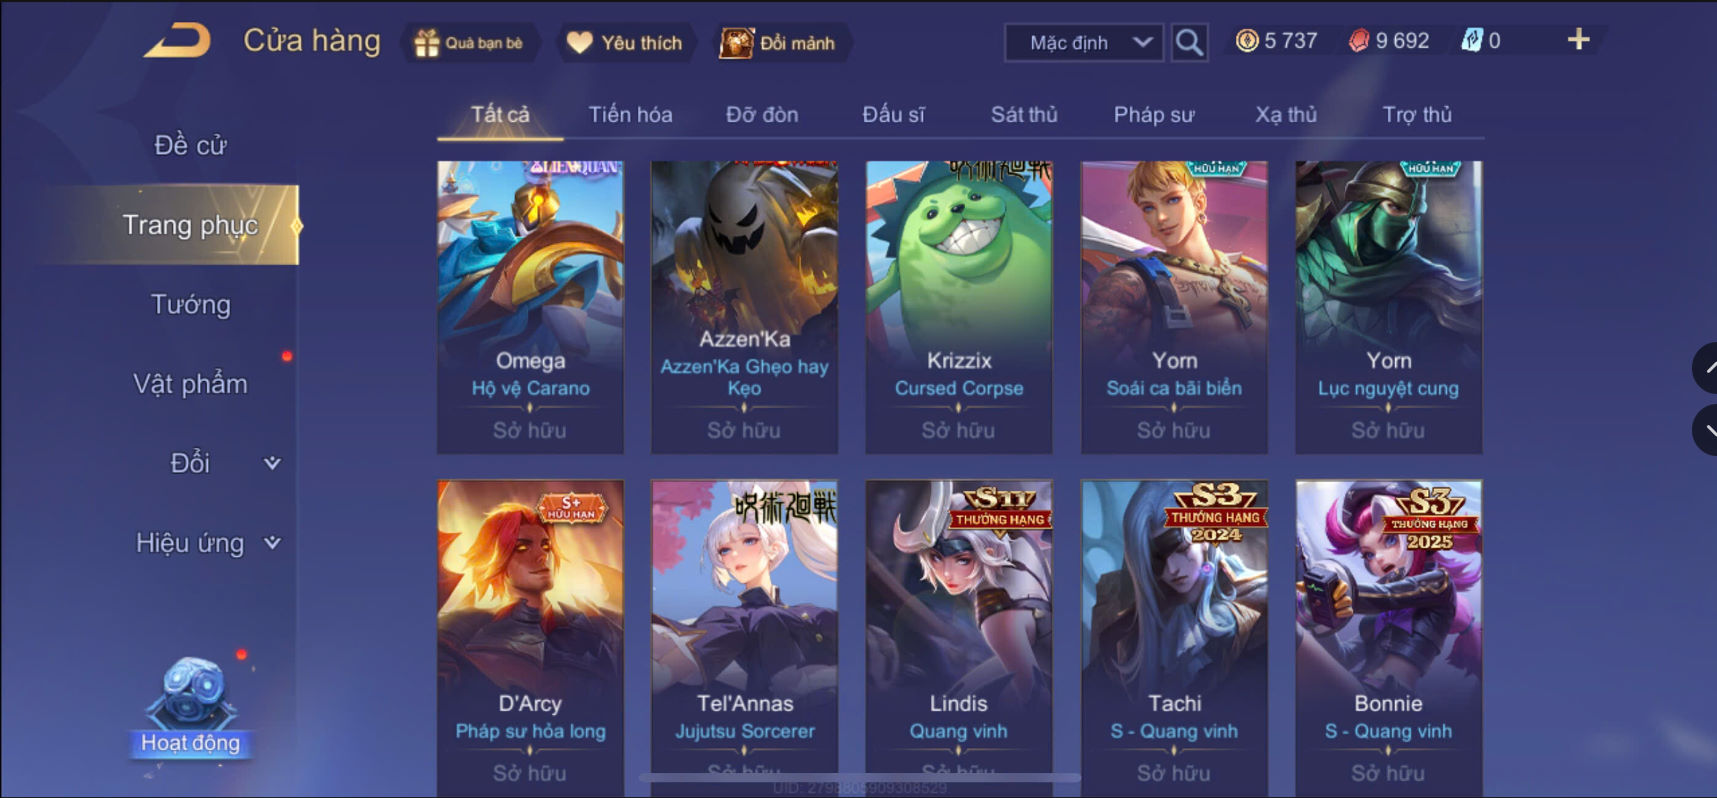Tap the plus icon to add currency
This screenshot has height=798, width=1717.
point(1578,39)
